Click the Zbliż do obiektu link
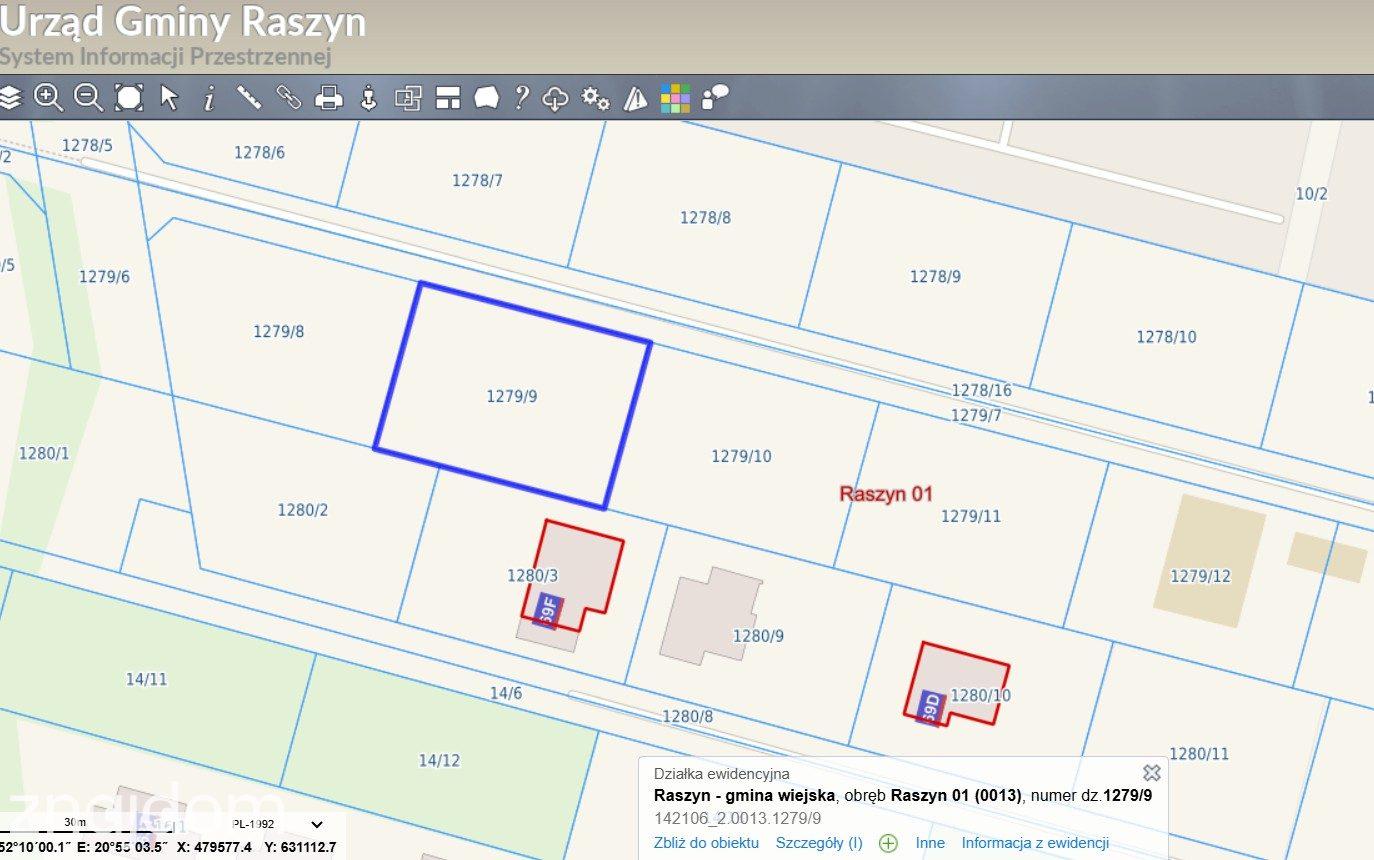Viewport: 1374px width, 860px height. (706, 843)
